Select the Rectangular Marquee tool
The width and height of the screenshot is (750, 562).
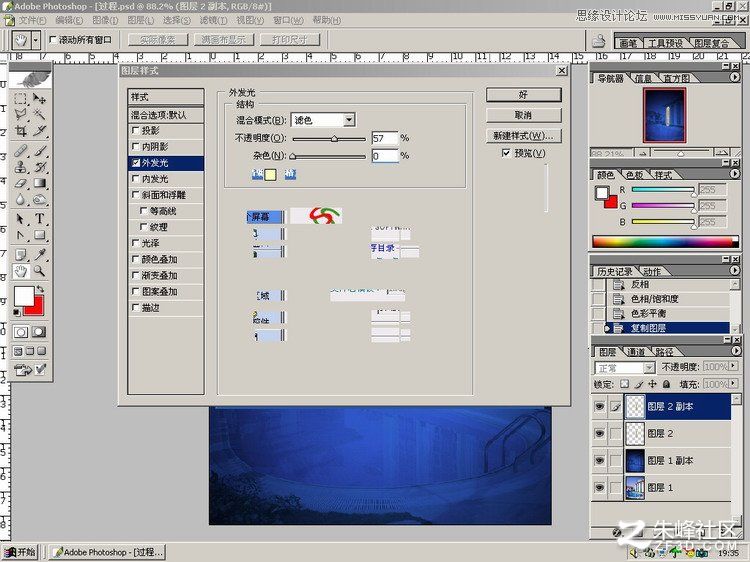pyautogui.click(x=20, y=99)
